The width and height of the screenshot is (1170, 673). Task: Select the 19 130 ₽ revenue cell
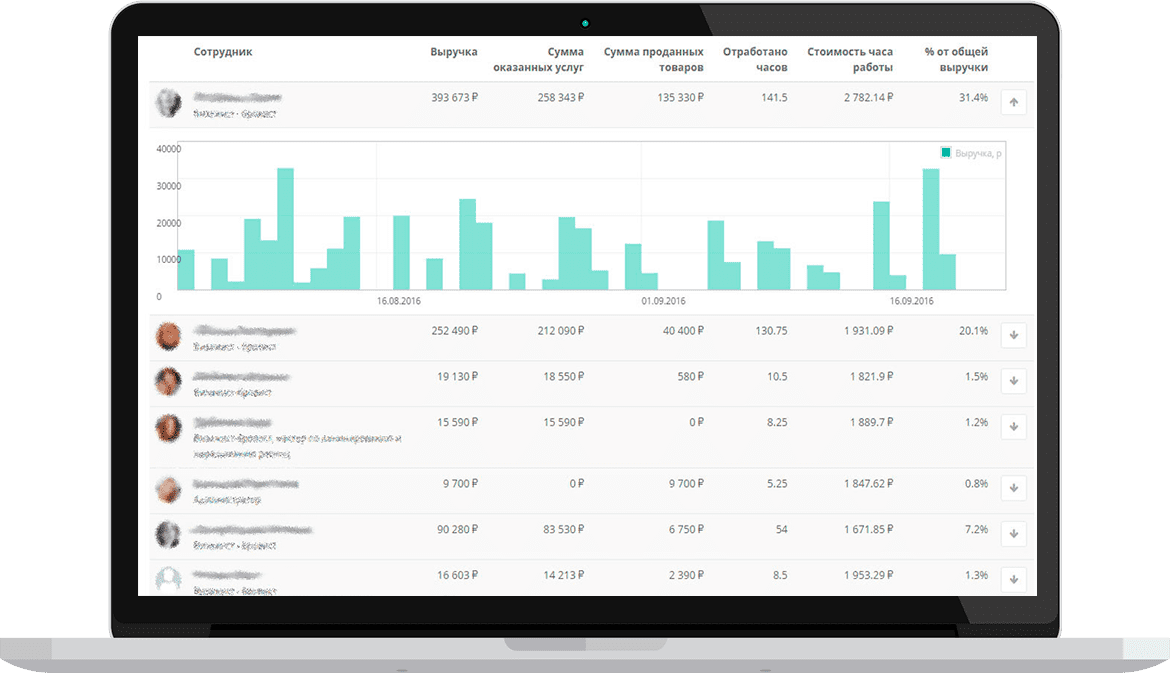click(x=457, y=377)
